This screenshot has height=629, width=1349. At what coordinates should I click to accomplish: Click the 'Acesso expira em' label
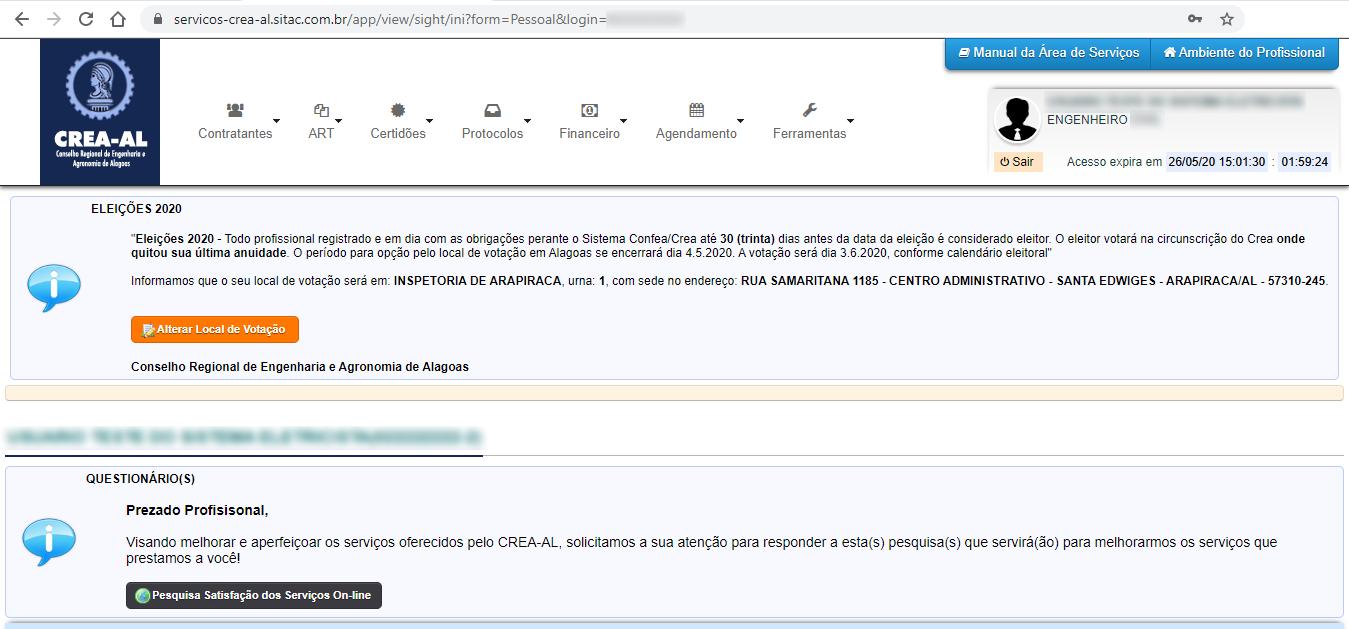[1115, 162]
